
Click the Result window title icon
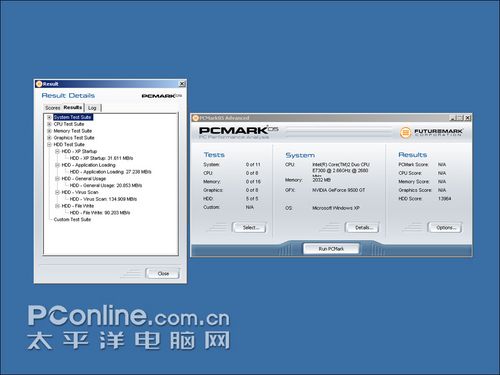click(x=39, y=84)
